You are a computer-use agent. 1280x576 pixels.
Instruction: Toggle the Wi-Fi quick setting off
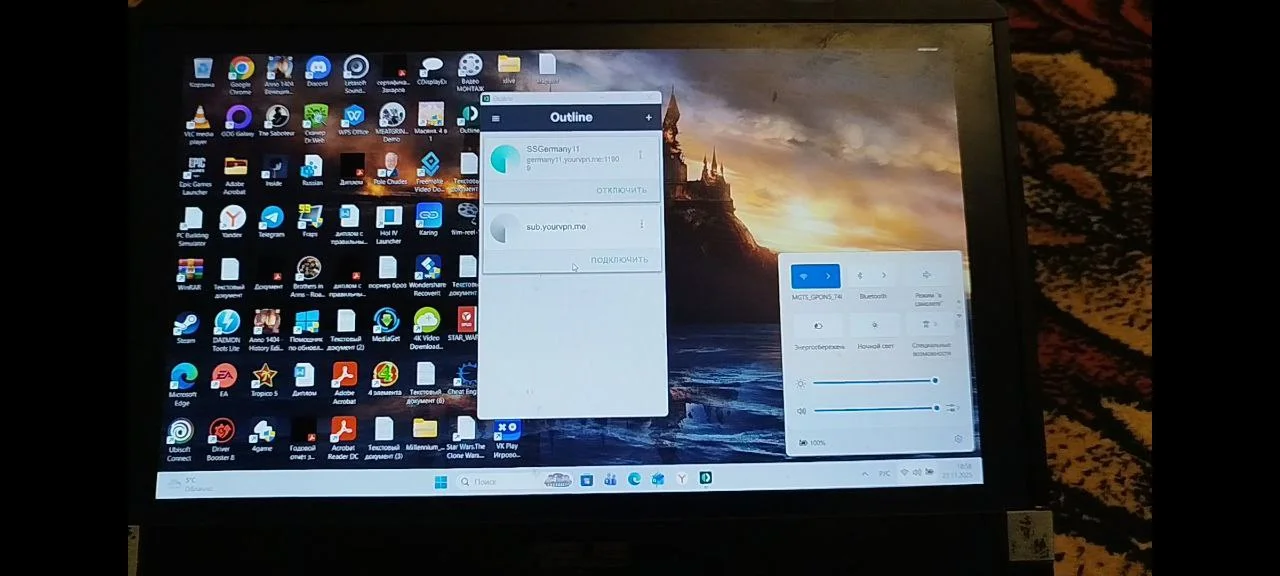(804, 276)
